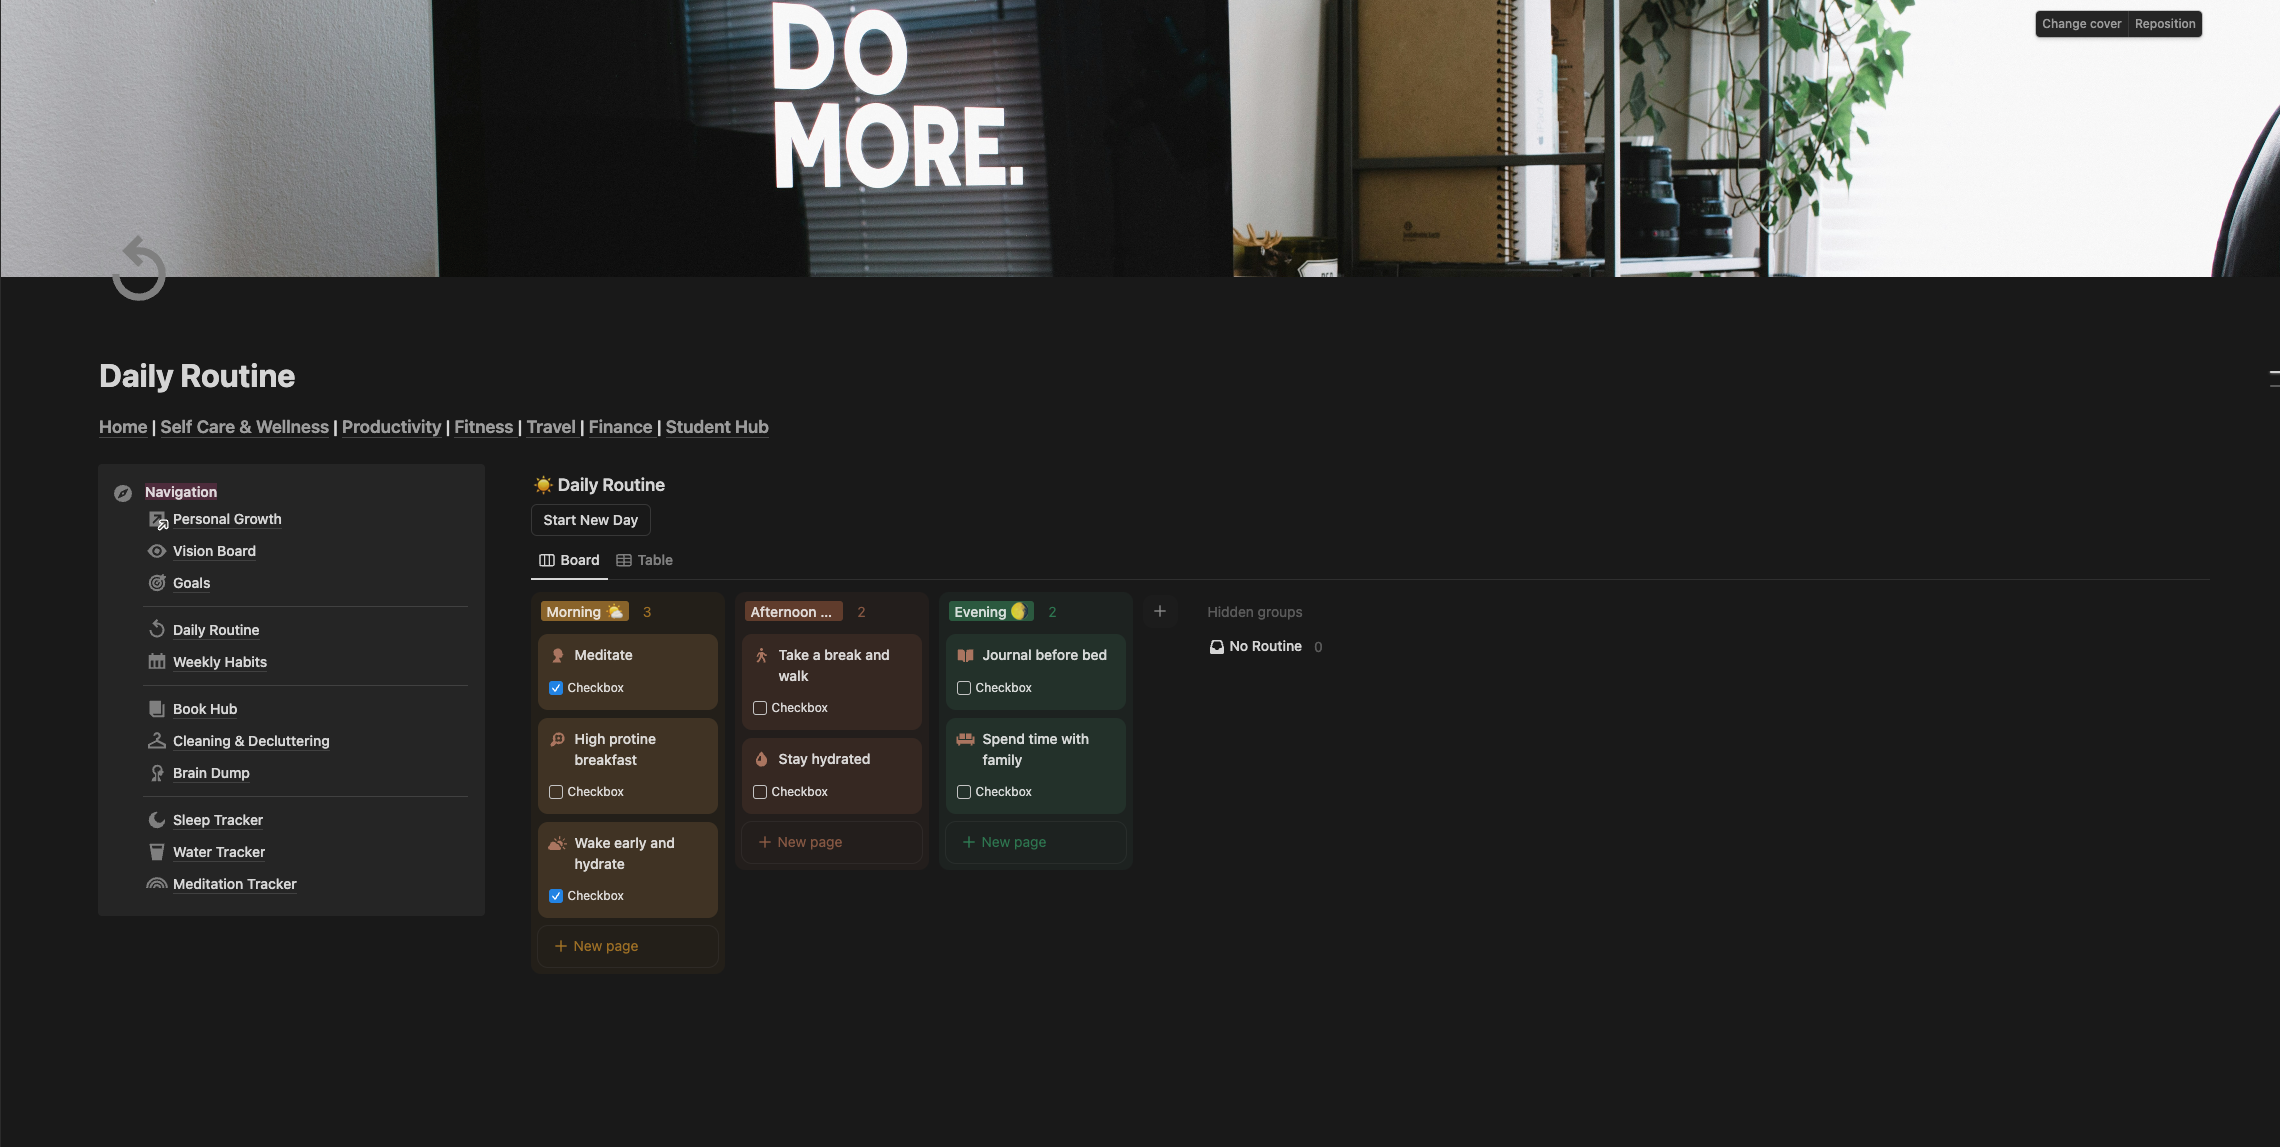The width and height of the screenshot is (2280, 1147).
Task: Click the Vision Board eye icon
Action: point(157,551)
